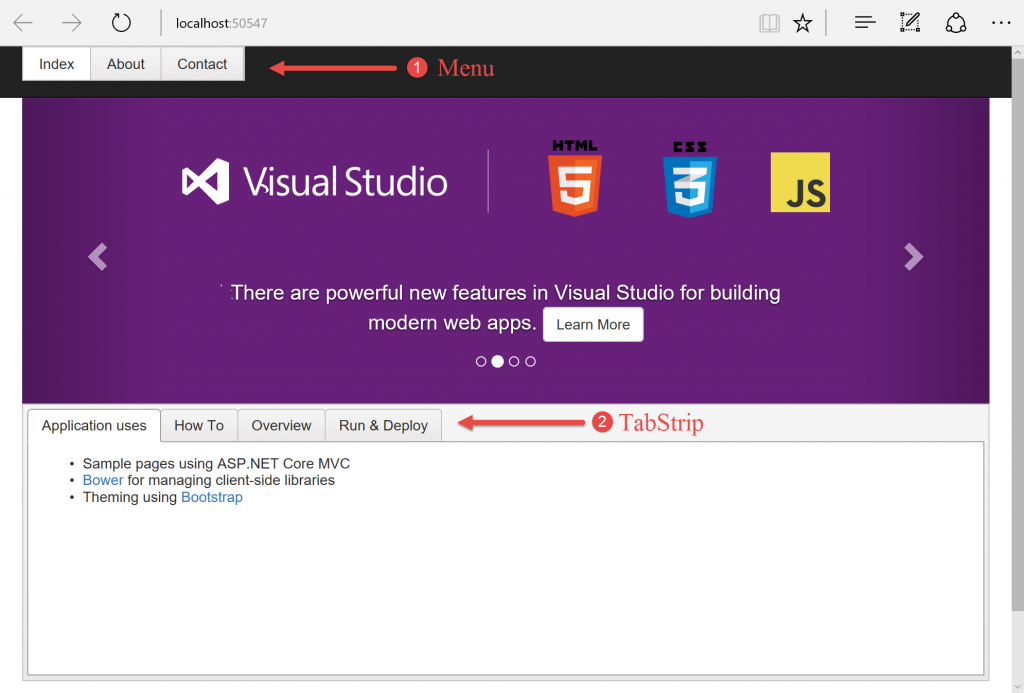This screenshot has height=693, width=1024.
Task: Select the active second carousel indicator dot
Action: click(x=498, y=361)
